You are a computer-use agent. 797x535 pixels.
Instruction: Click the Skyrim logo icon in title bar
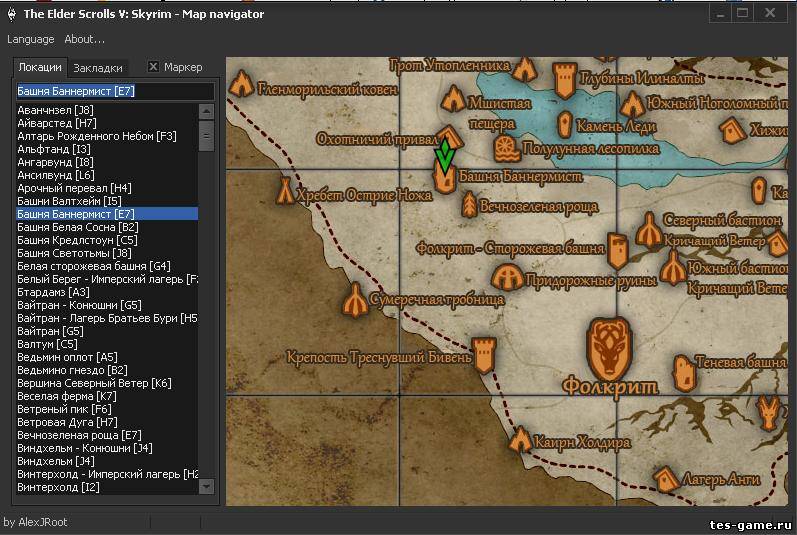point(12,14)
